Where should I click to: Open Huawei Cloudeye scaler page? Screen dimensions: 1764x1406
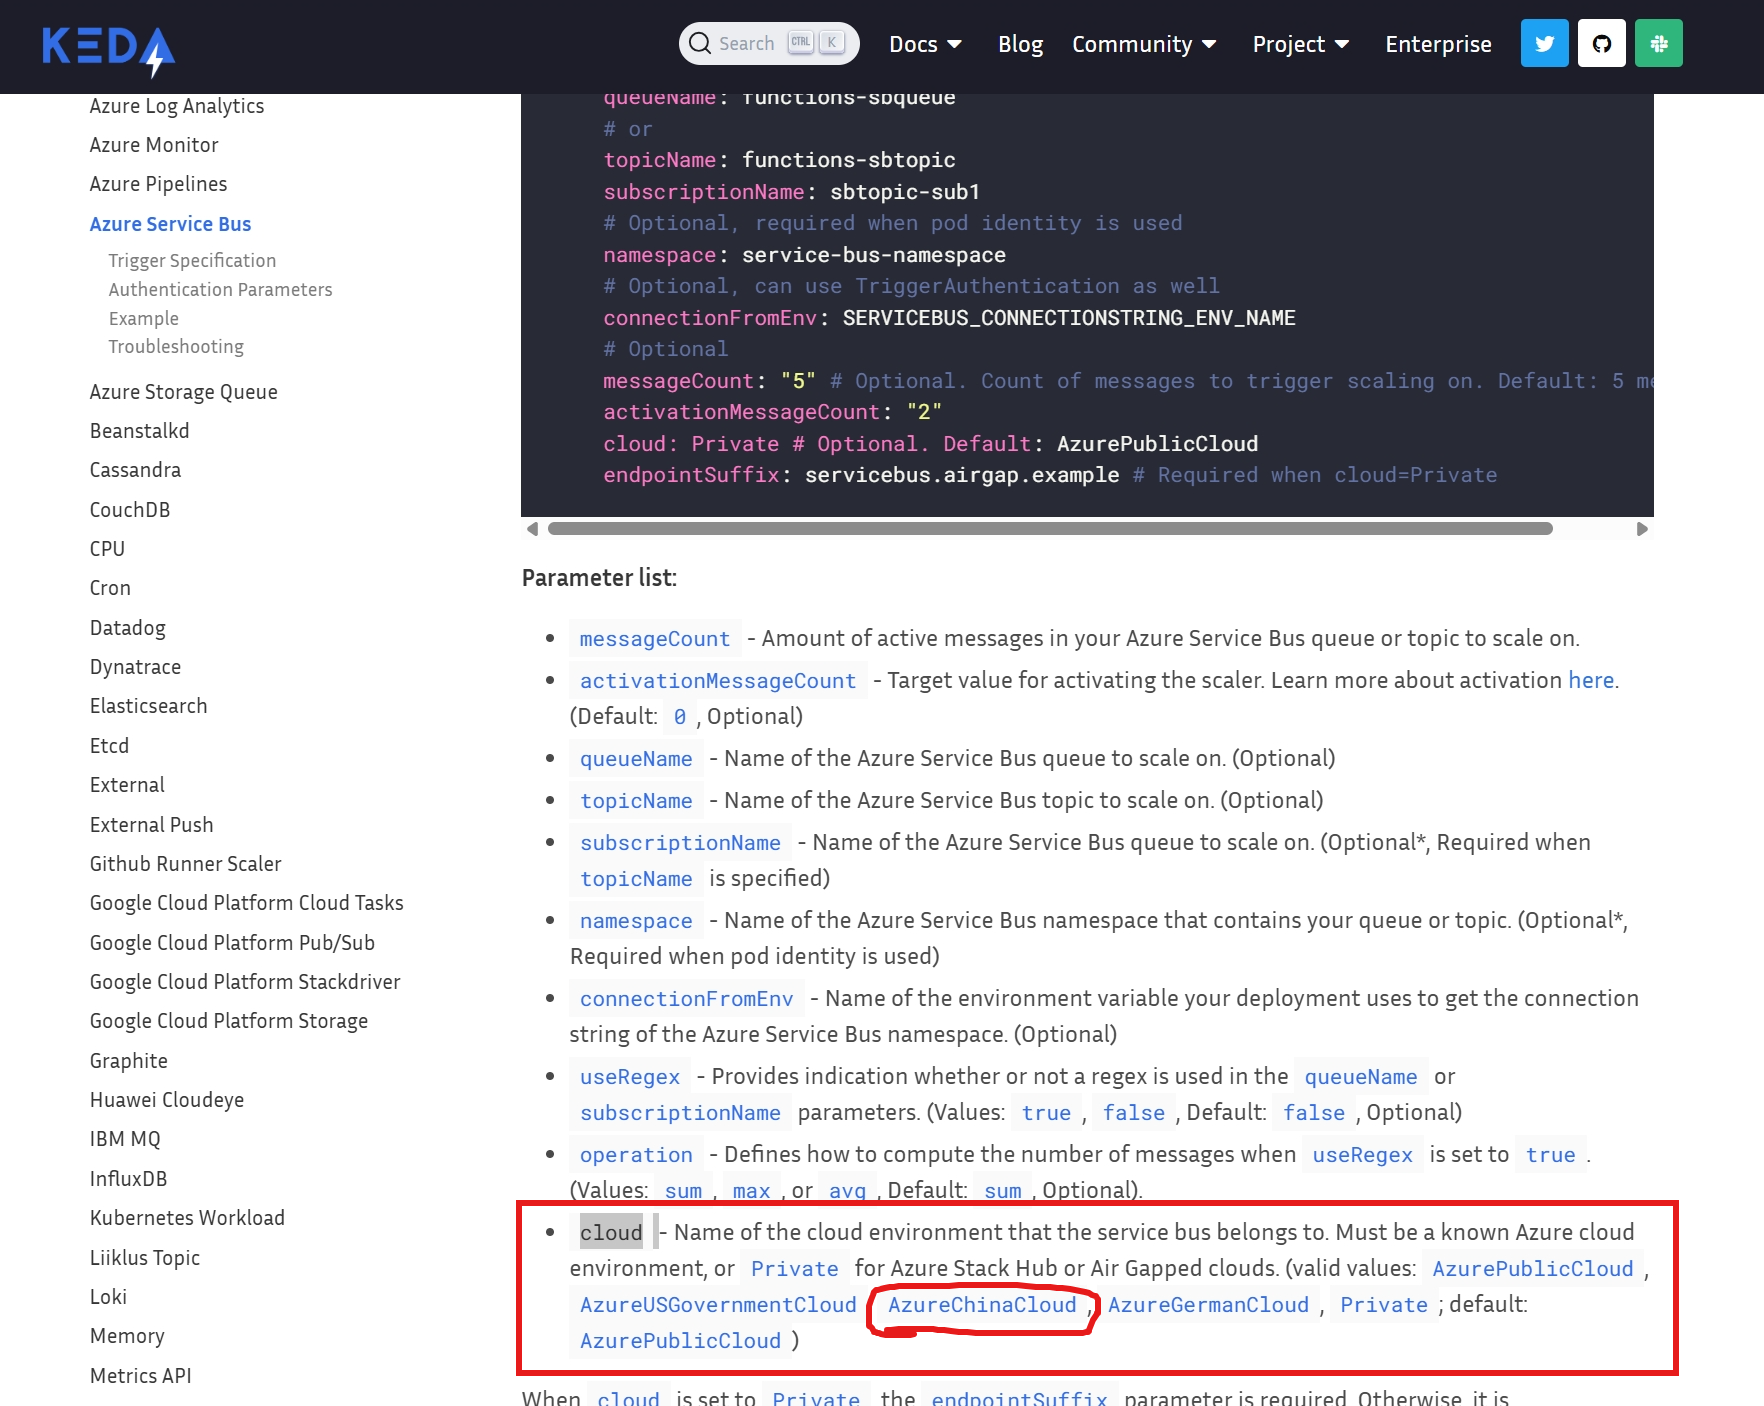coord(167,1100)
